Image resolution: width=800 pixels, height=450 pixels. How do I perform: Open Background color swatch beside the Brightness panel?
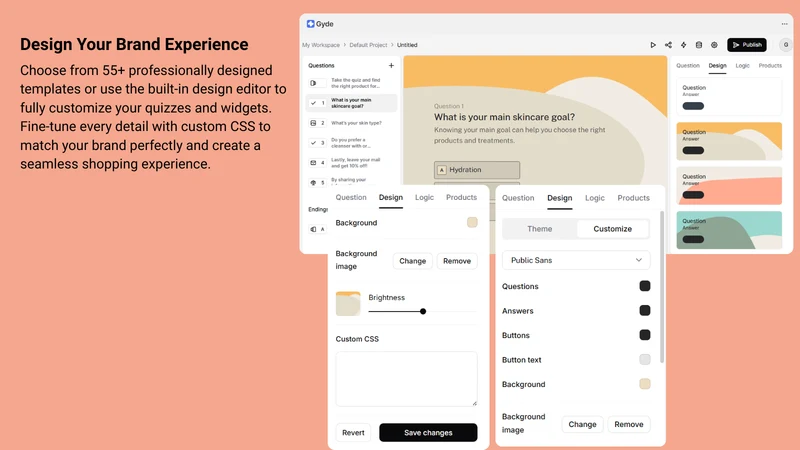(472, 222)
